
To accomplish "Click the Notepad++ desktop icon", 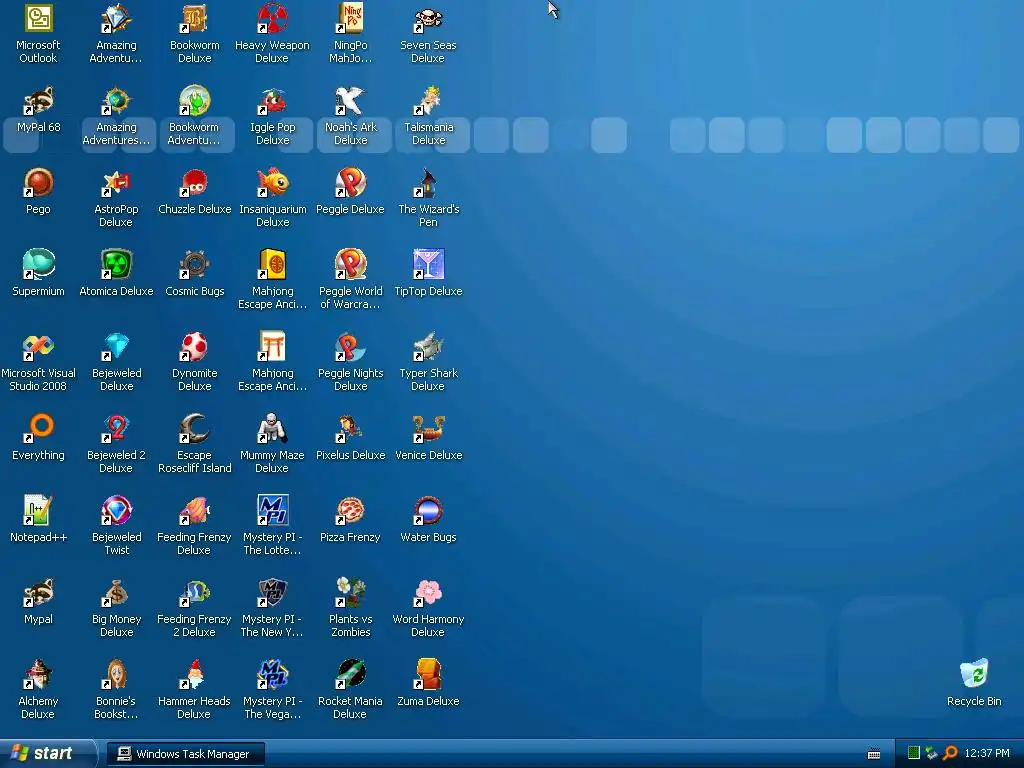I will pyautogui.click(x=39, y=511).
